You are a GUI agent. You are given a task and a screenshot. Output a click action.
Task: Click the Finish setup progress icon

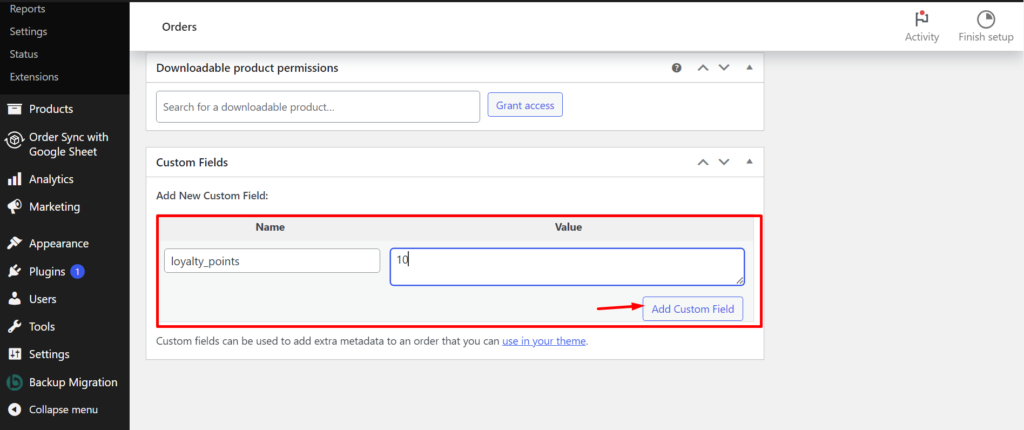pos(985,19)
